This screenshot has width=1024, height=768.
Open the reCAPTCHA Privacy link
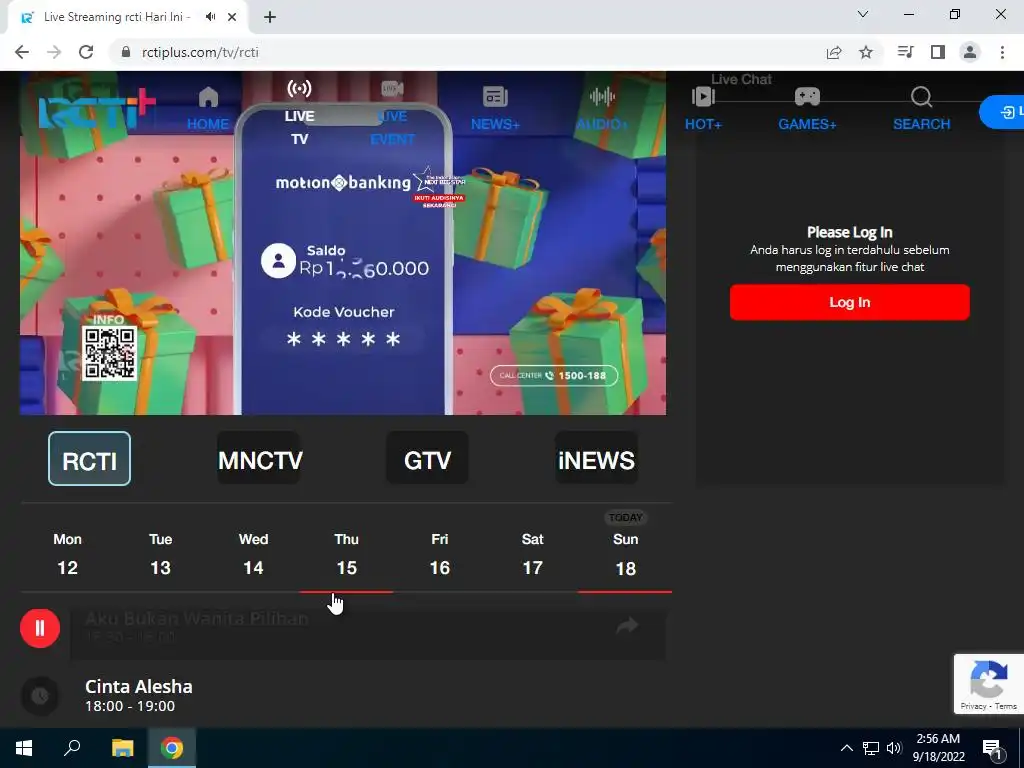973,706
